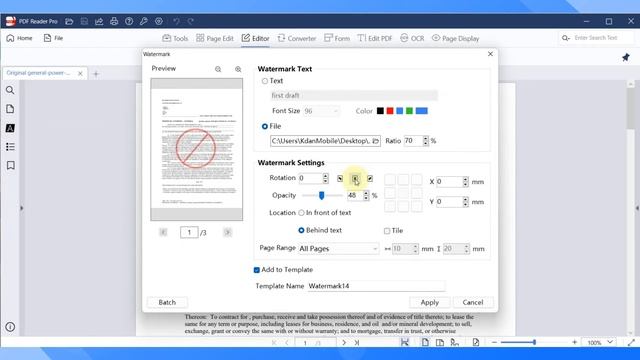The height and width of the screenshot is (360, 640).
Task: Add a new document tab
Action: tap(96, 74)
